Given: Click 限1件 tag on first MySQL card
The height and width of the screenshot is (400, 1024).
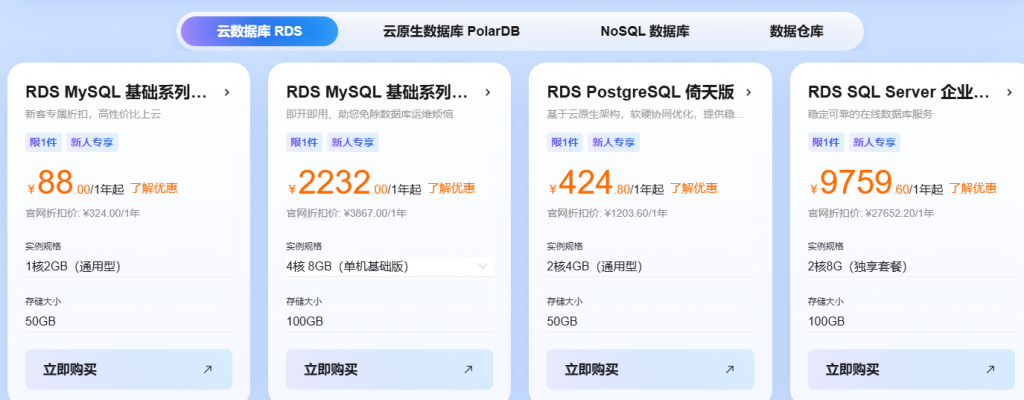Looking at the screenshot, I should (x=42, y=142).
